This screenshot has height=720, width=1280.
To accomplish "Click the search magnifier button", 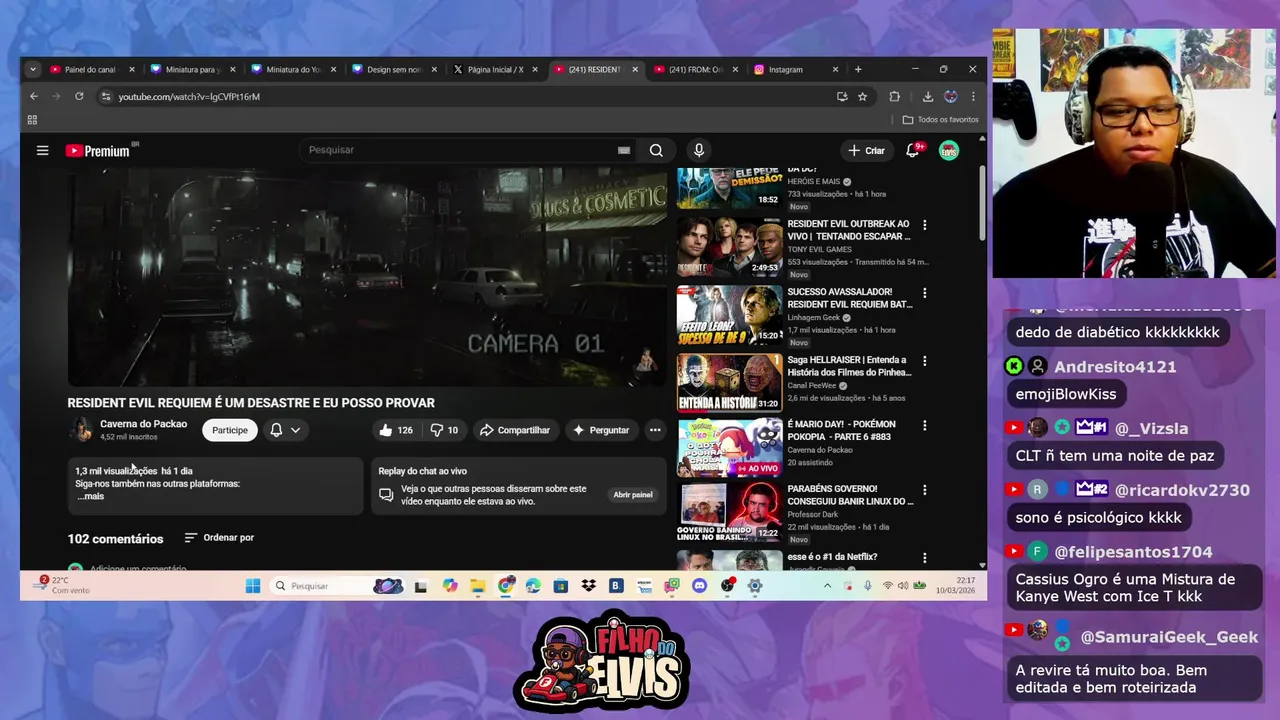I will (656, 150).
